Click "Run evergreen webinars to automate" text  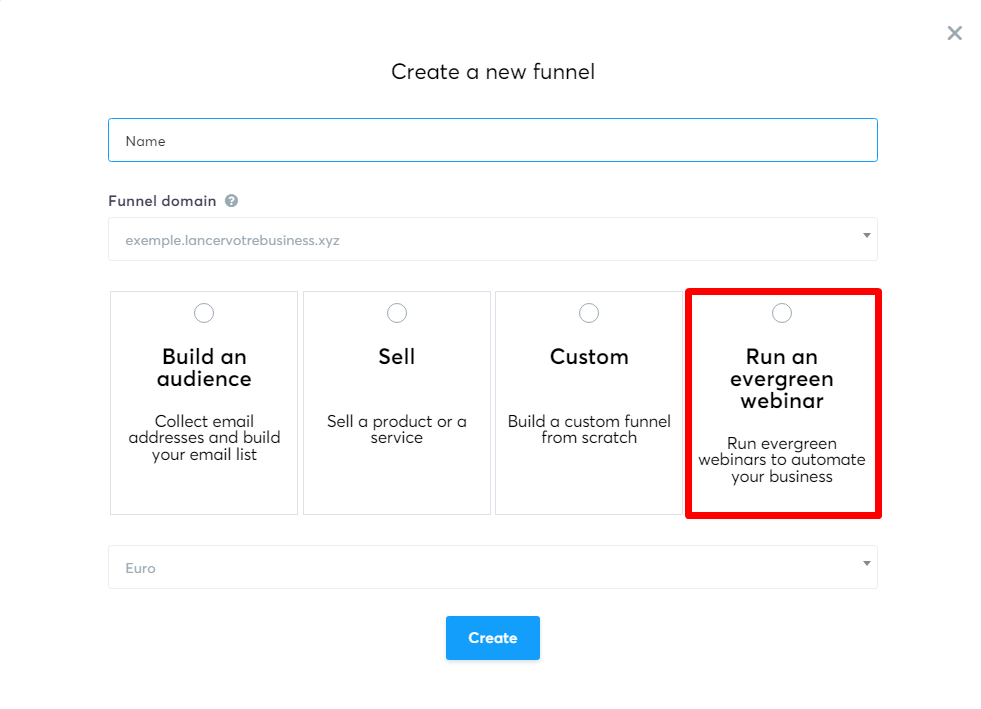click(781, 460)
